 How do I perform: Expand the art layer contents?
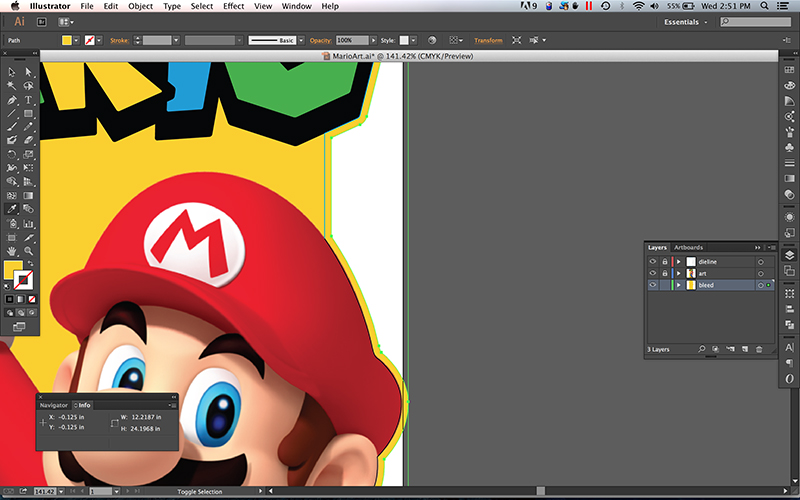click(679, 273)
